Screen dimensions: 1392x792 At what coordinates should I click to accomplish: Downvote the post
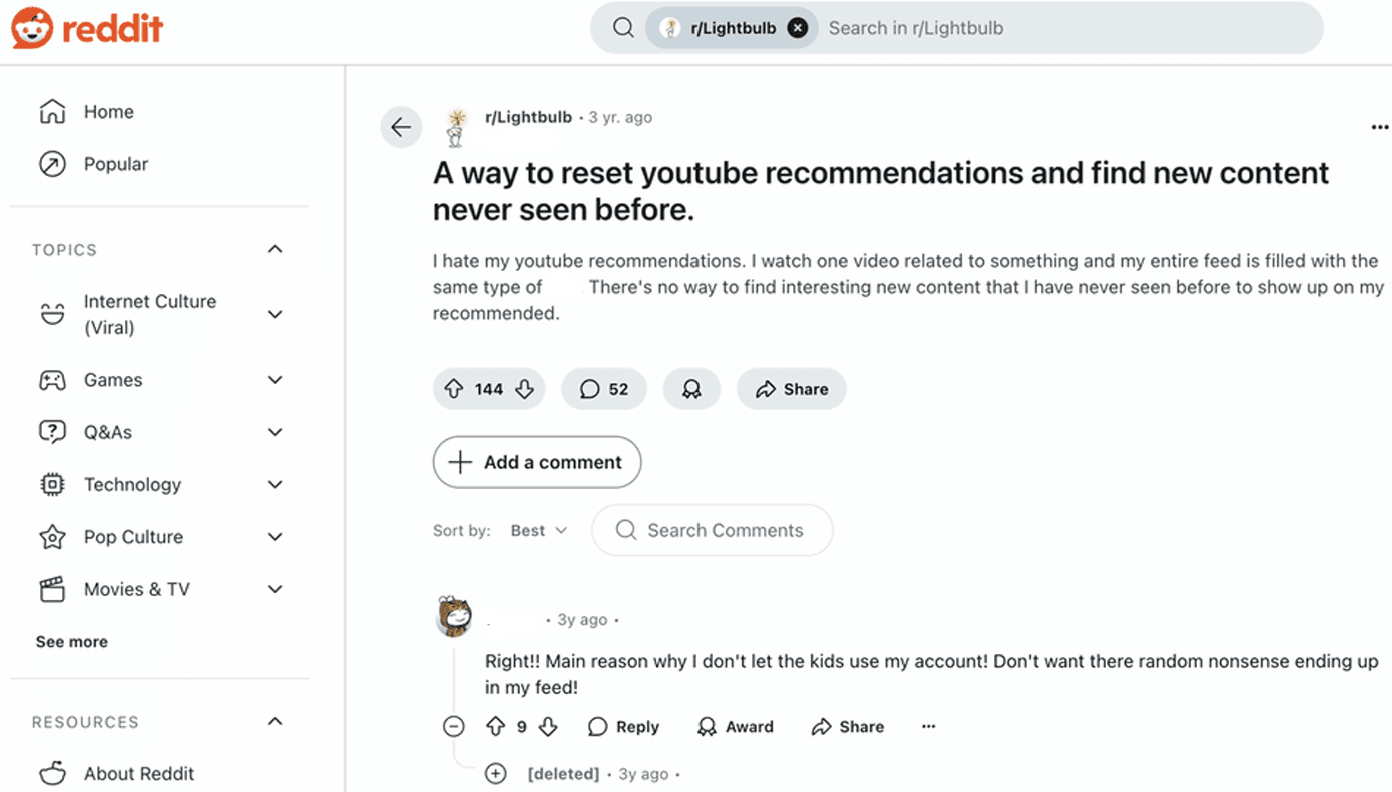click(x=523, y=389)
